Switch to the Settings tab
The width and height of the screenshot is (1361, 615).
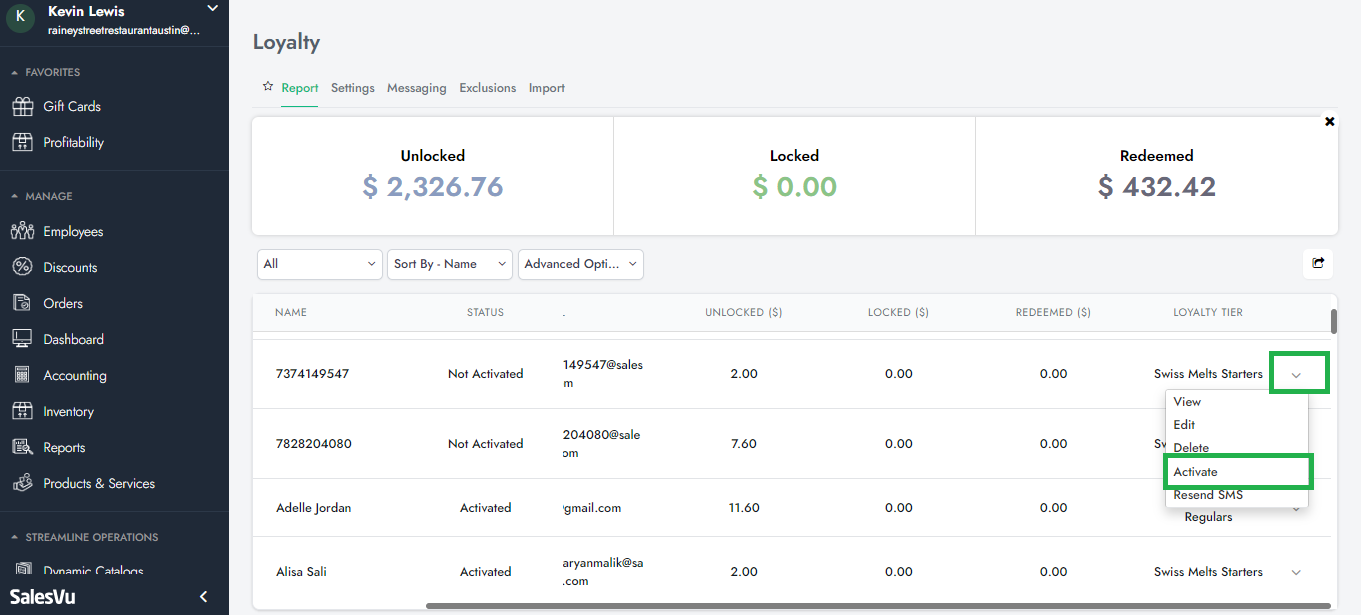352,88
